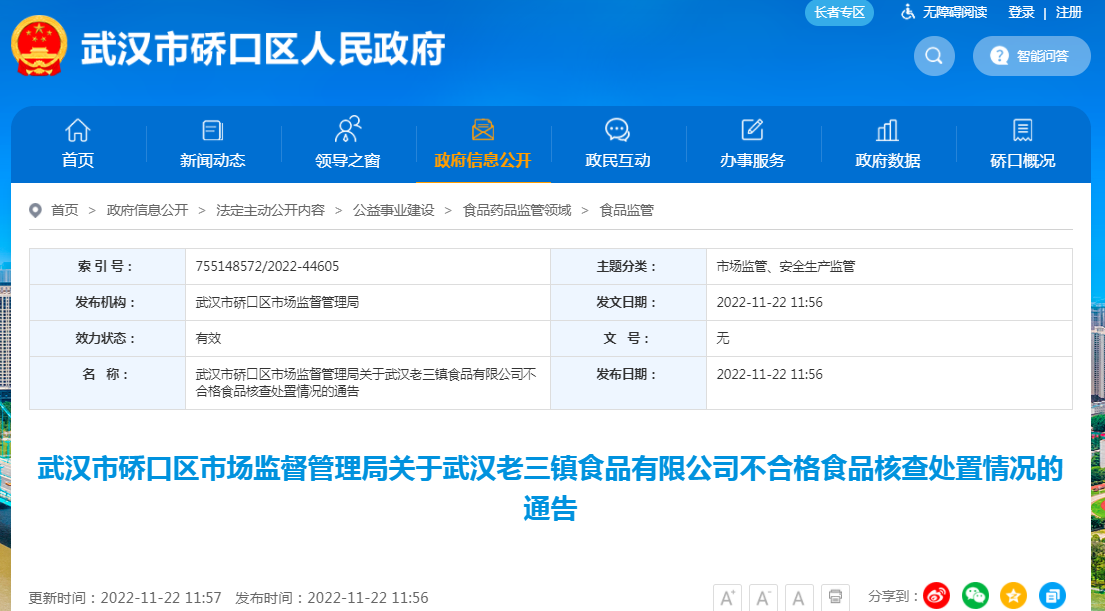The width and height of the screenshot is (1105, 611).
Task: Click 食品监管 breadcrumb link
Action: pyautogui.click(x=626, y=210)
